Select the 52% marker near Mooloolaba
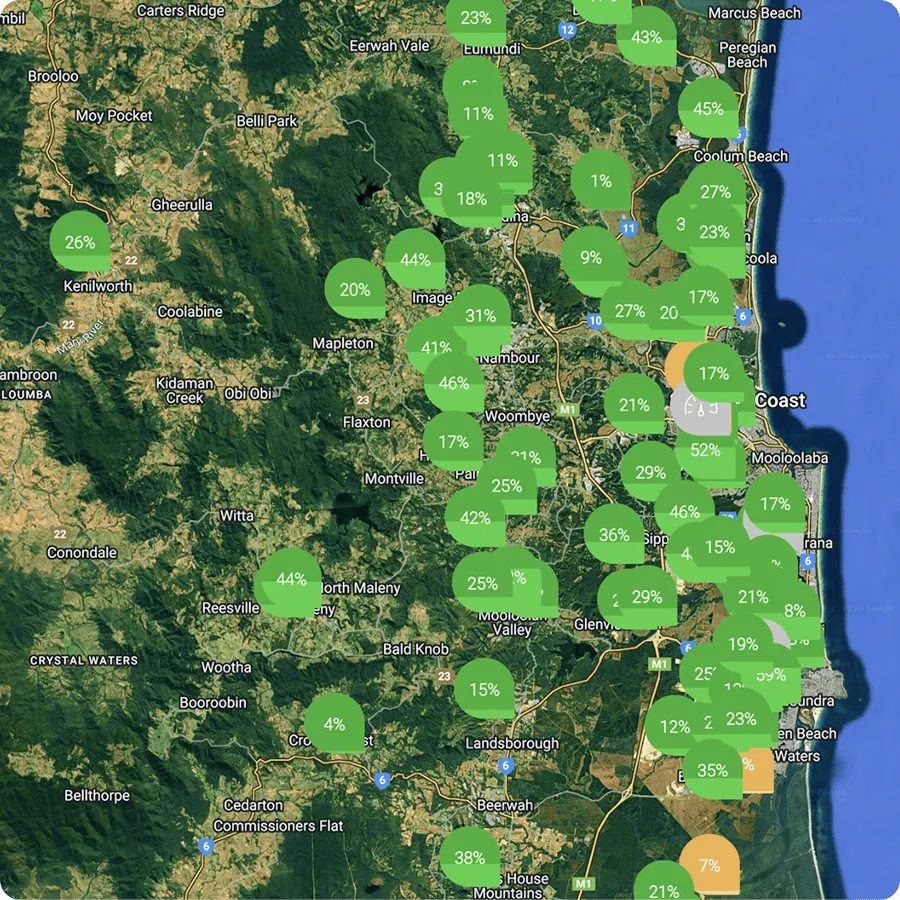 [x=706, y=450]
